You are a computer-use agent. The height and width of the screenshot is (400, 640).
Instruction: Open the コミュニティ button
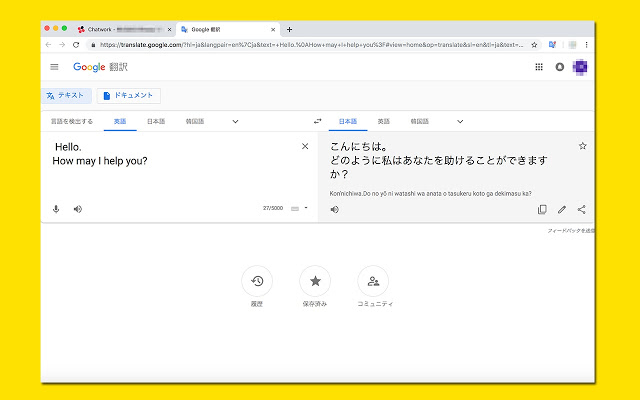tap(373, 281)
